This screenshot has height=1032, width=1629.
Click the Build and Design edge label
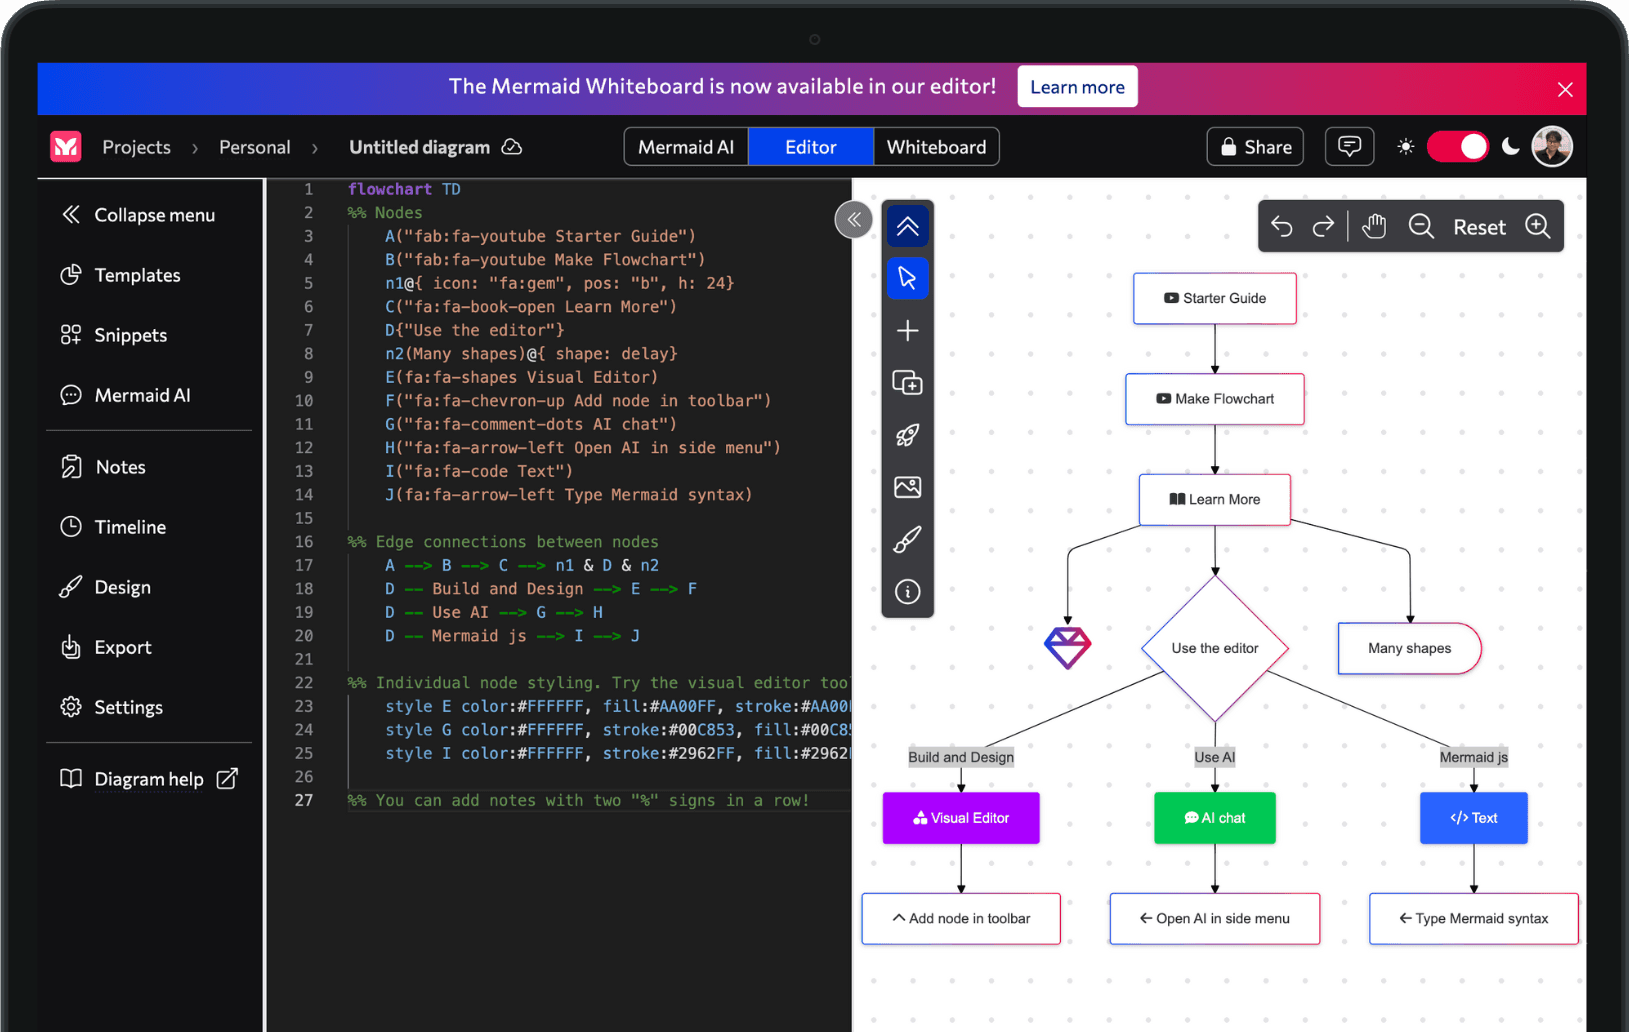tap(961, 757)
